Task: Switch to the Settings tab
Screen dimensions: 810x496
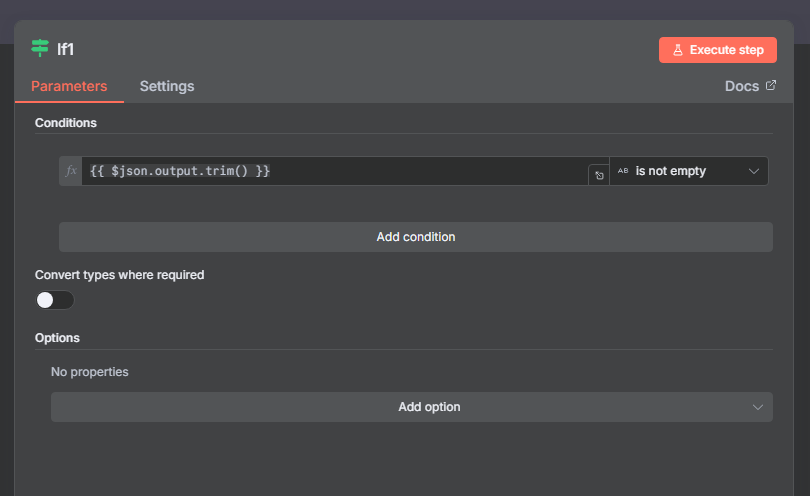Action: point(167,86)
